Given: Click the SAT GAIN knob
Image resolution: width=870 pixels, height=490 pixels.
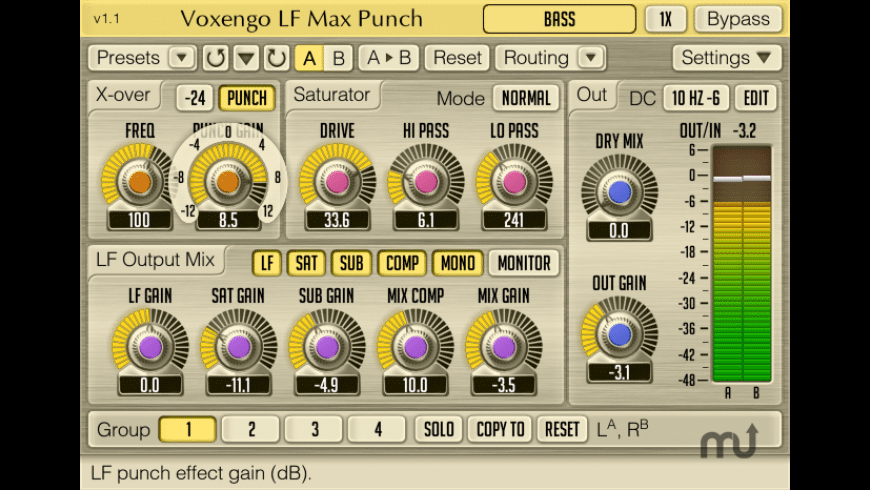Looking at the screenshot, I should tap(239, 347).
